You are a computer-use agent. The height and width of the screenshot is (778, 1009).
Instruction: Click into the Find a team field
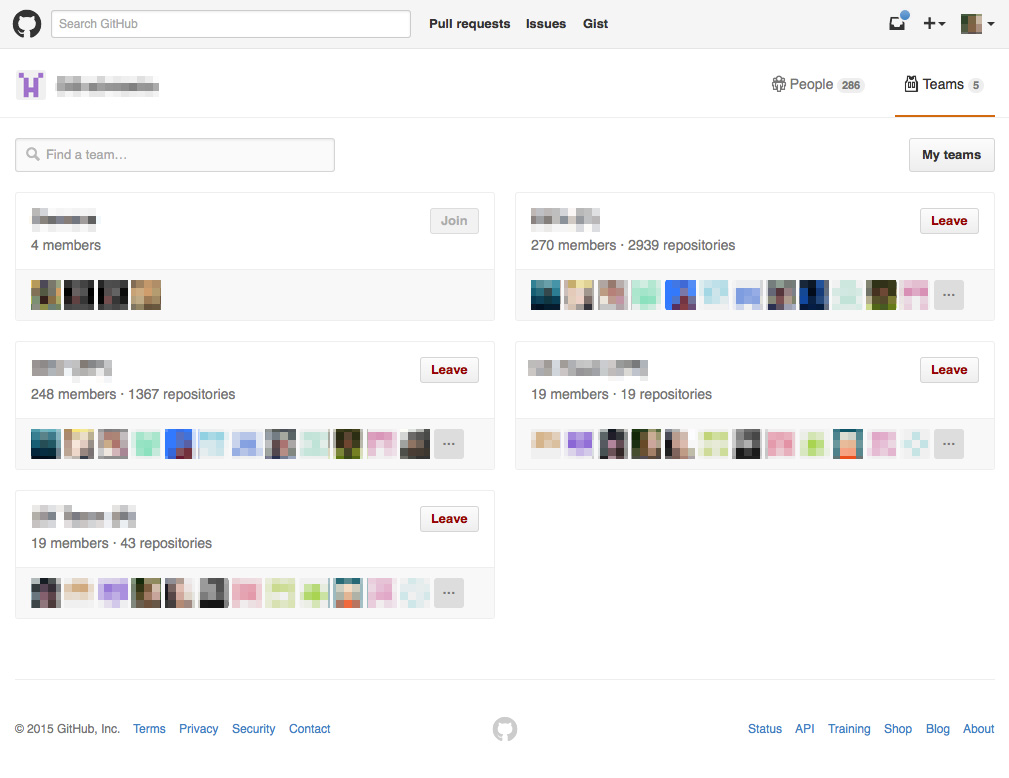point(175,155)
